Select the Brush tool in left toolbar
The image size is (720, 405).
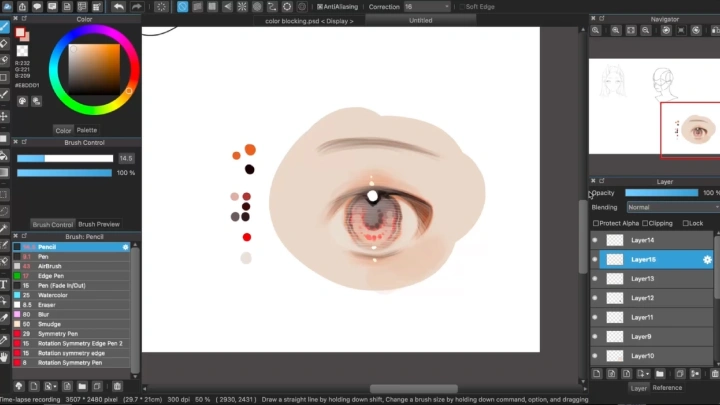point(4,27)
